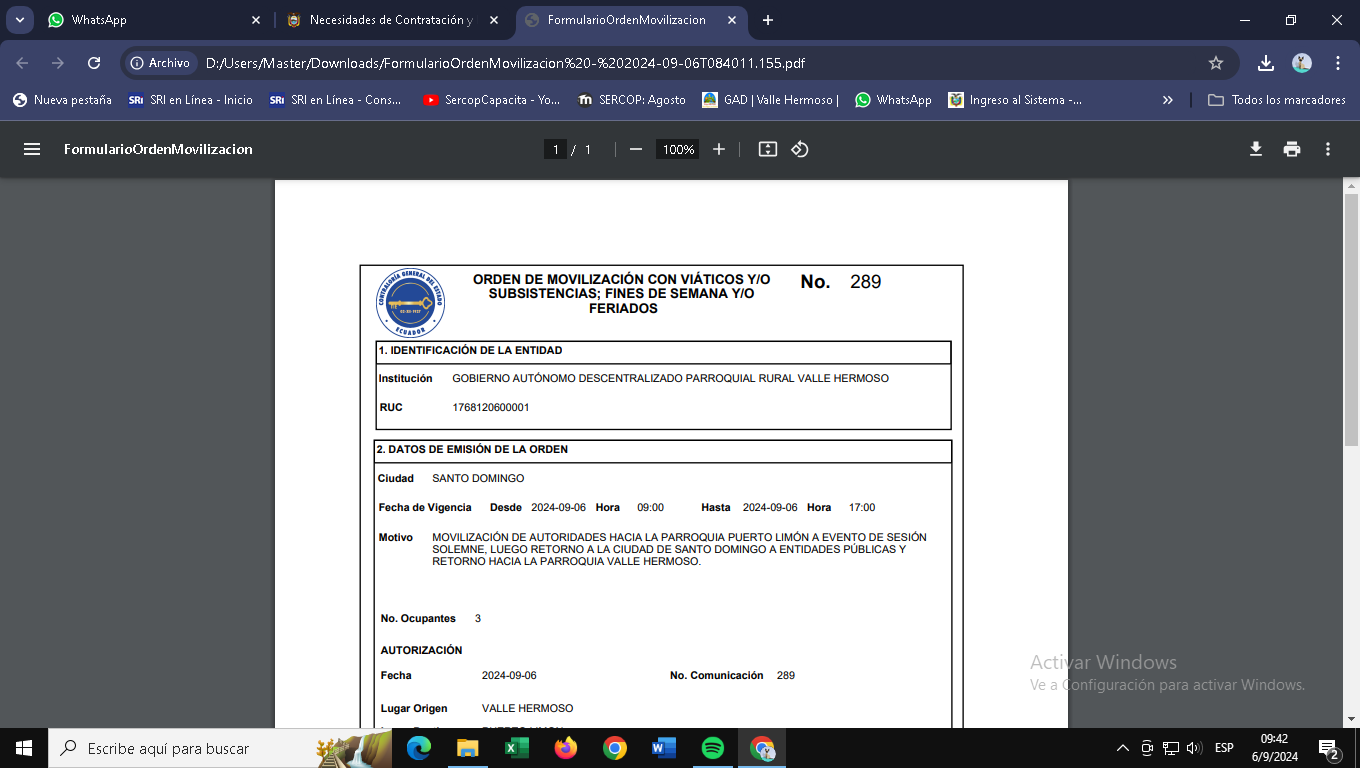Open Spotify from the taskbar

click(x=713, y=748)
